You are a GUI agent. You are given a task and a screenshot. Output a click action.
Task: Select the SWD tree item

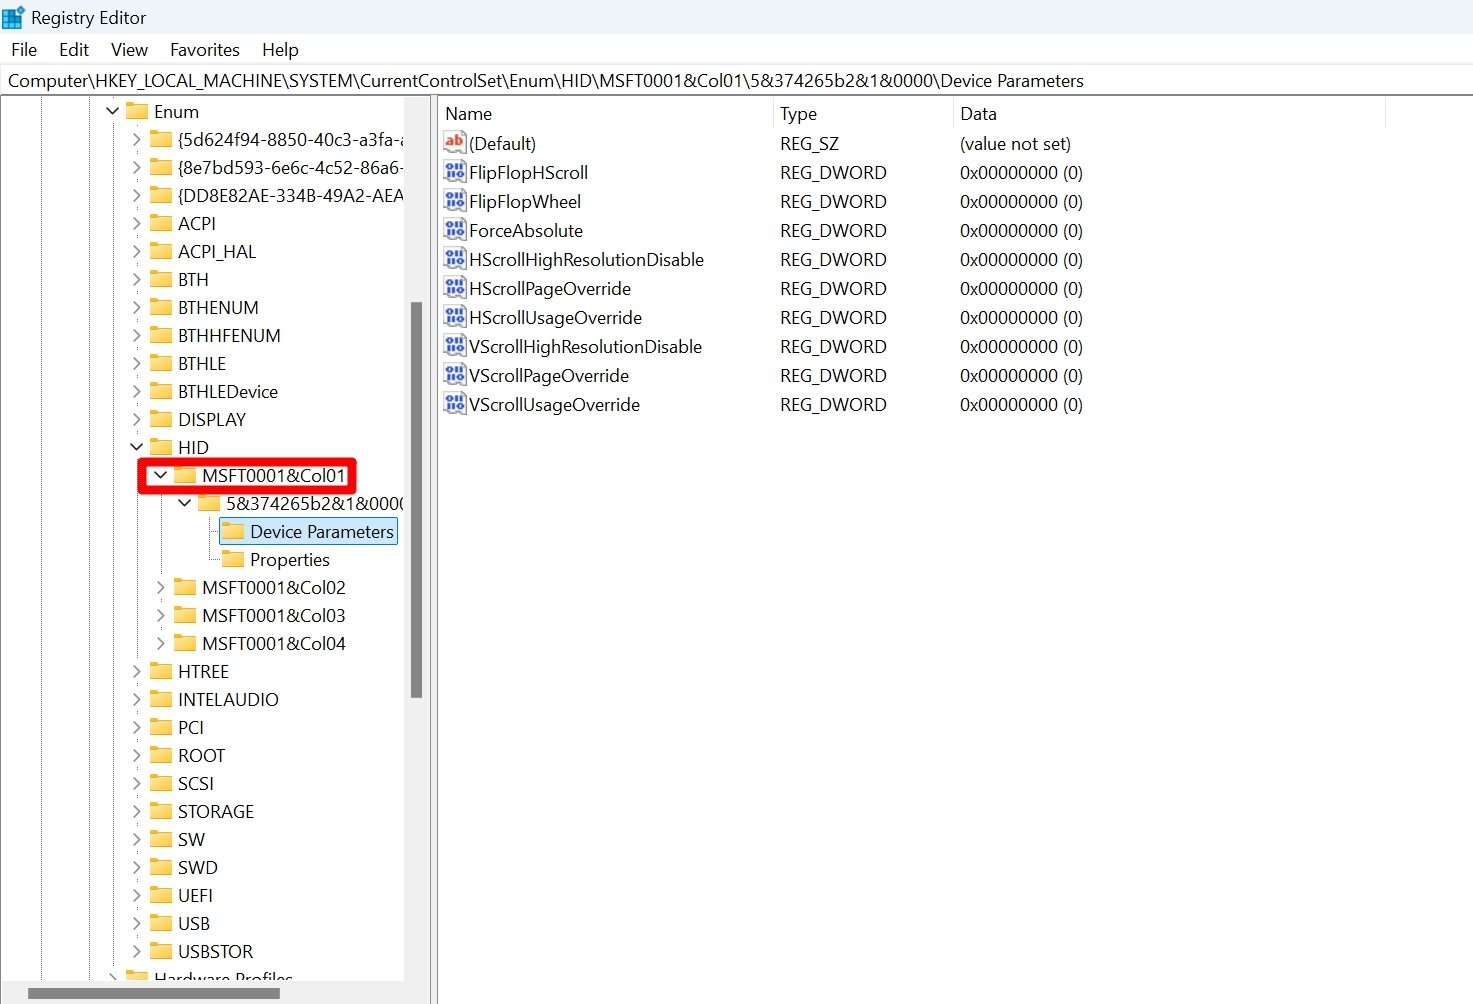pyautogui.click(x=197, y=867)
